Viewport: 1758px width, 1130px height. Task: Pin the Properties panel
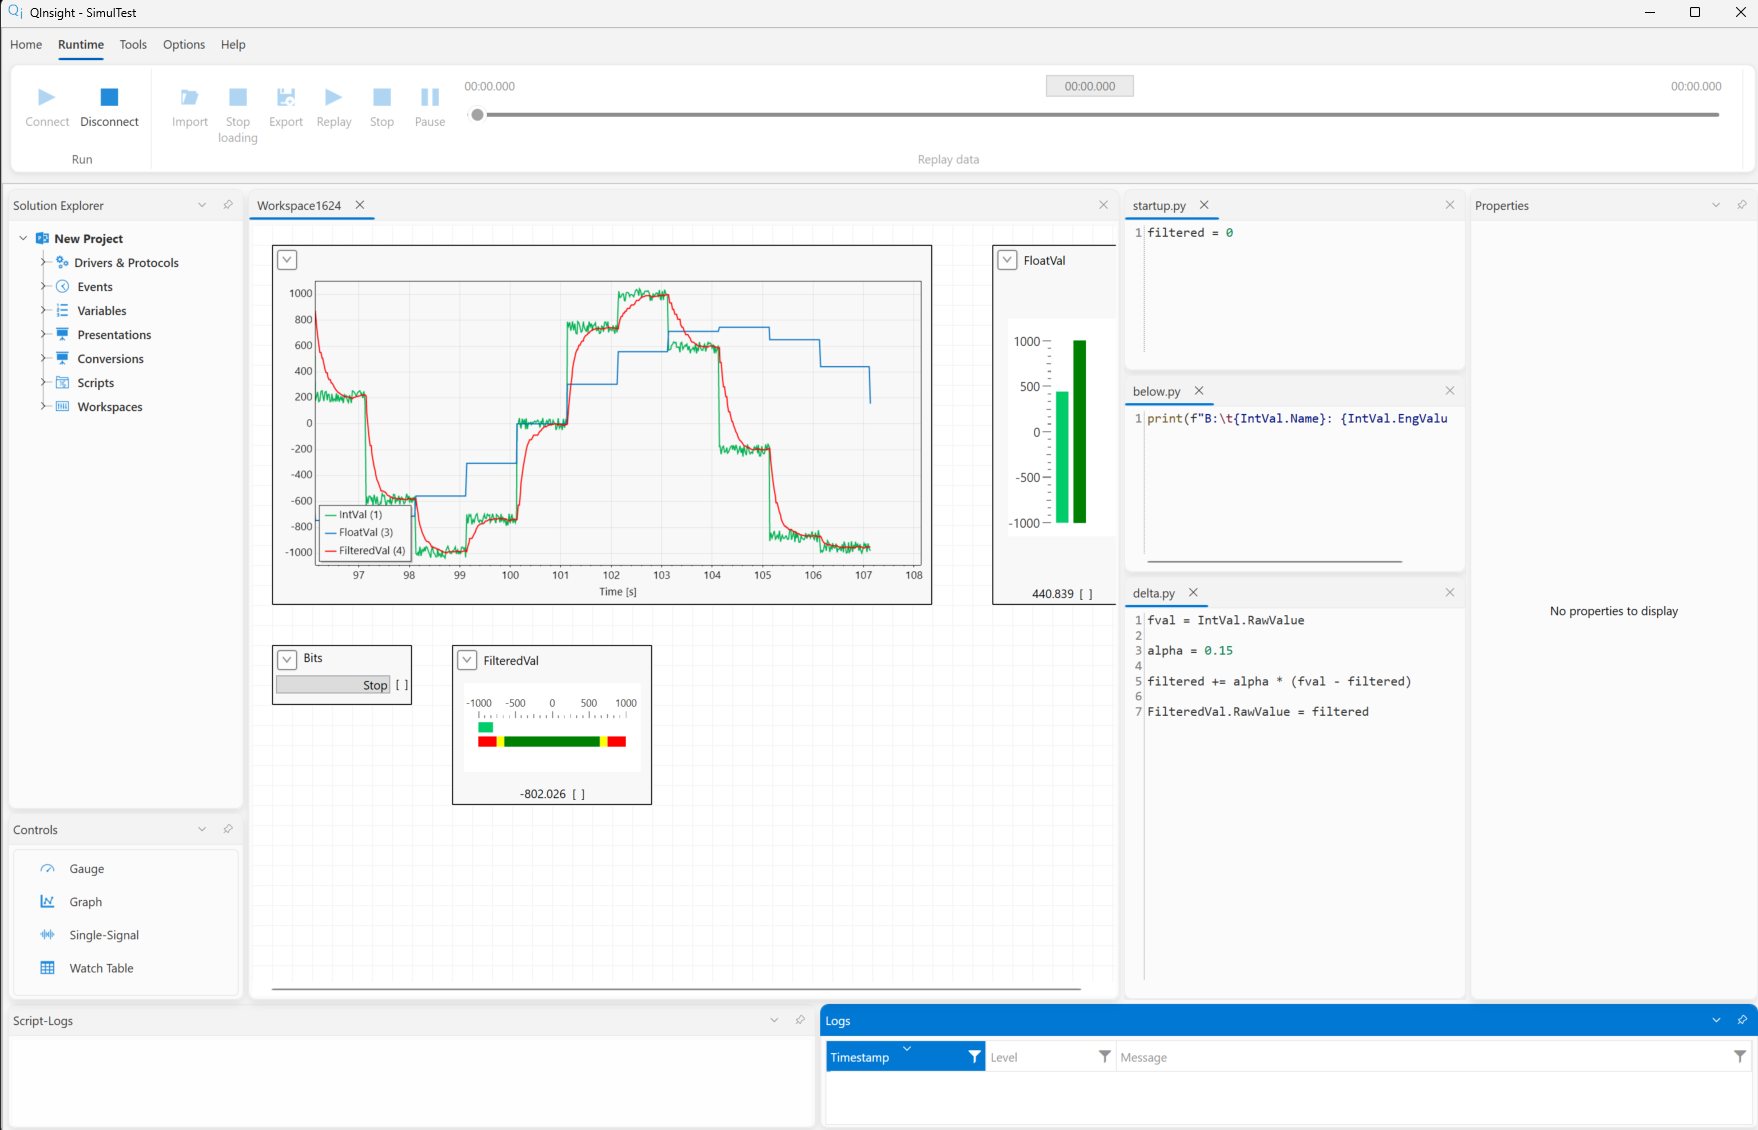pos(1742,205)
